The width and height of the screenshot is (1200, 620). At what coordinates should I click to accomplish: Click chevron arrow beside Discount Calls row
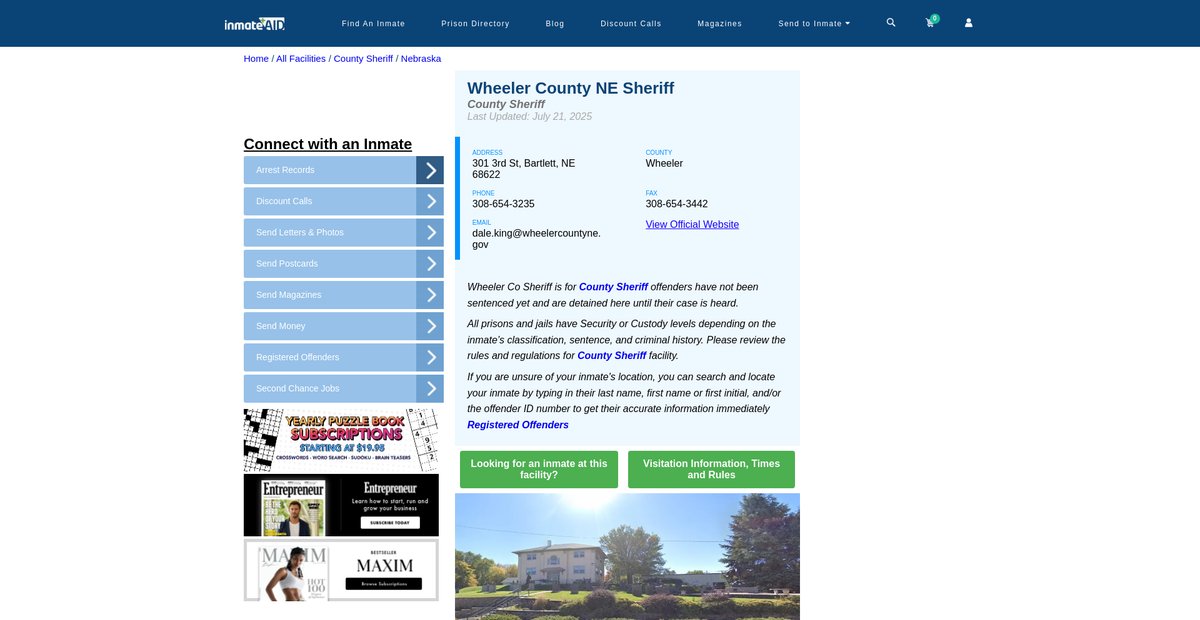[430, 201]
